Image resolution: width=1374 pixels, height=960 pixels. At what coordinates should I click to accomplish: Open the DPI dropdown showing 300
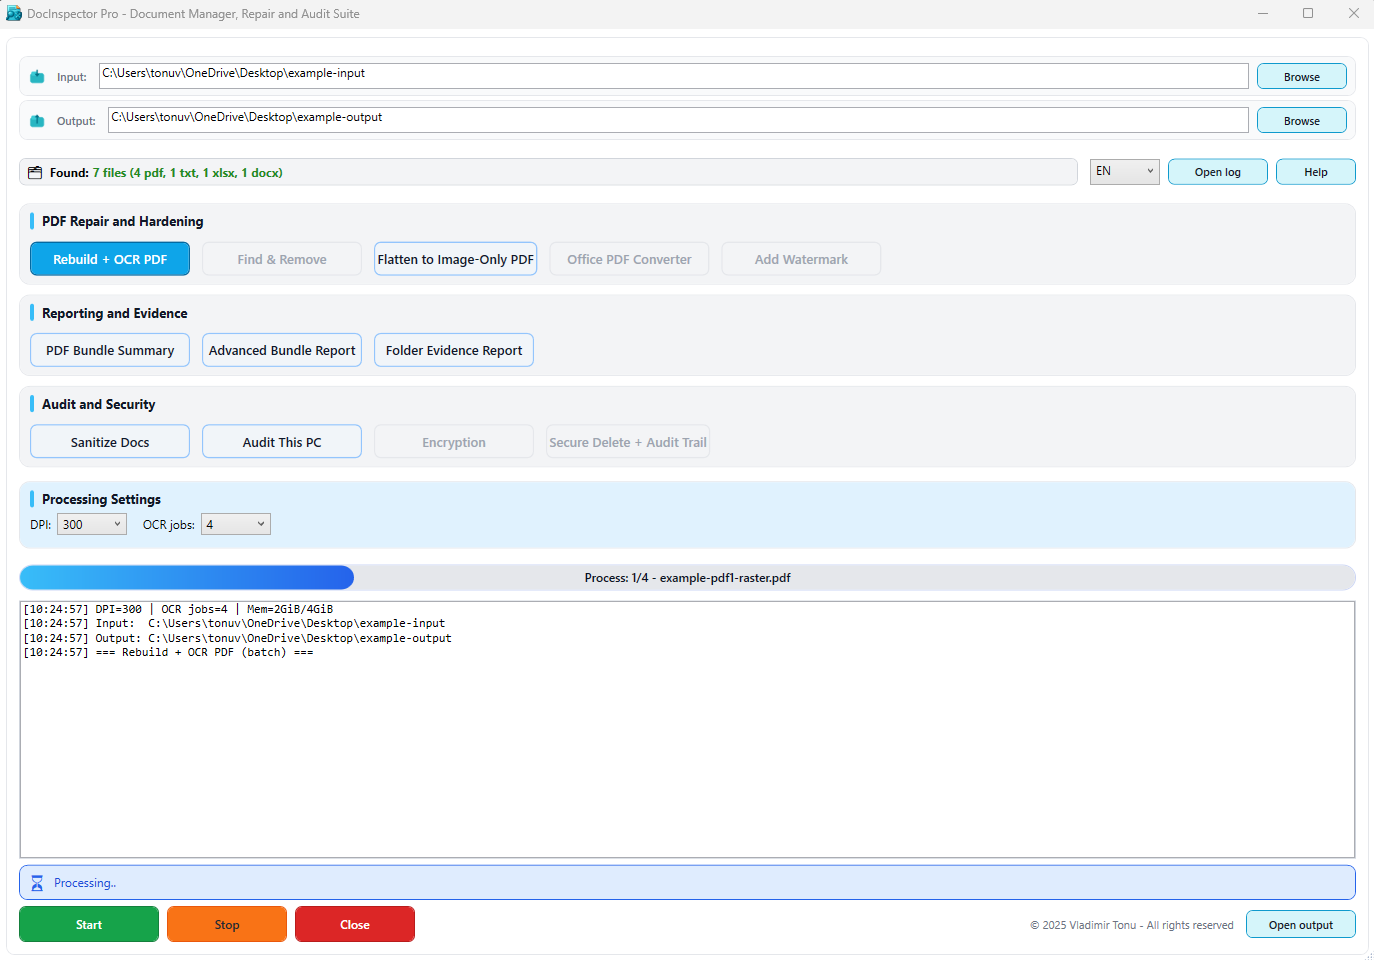91,523
